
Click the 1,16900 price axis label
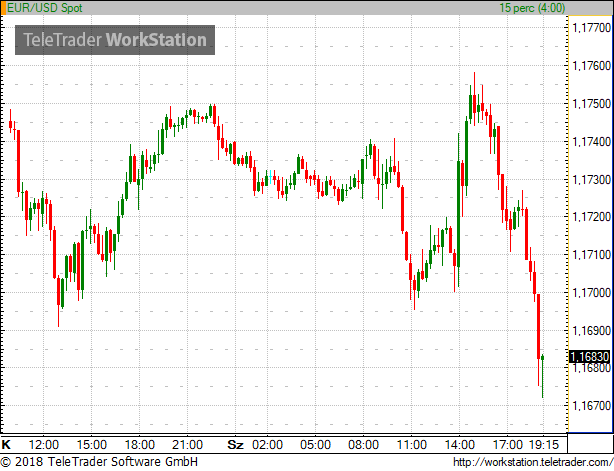[591, 331]
